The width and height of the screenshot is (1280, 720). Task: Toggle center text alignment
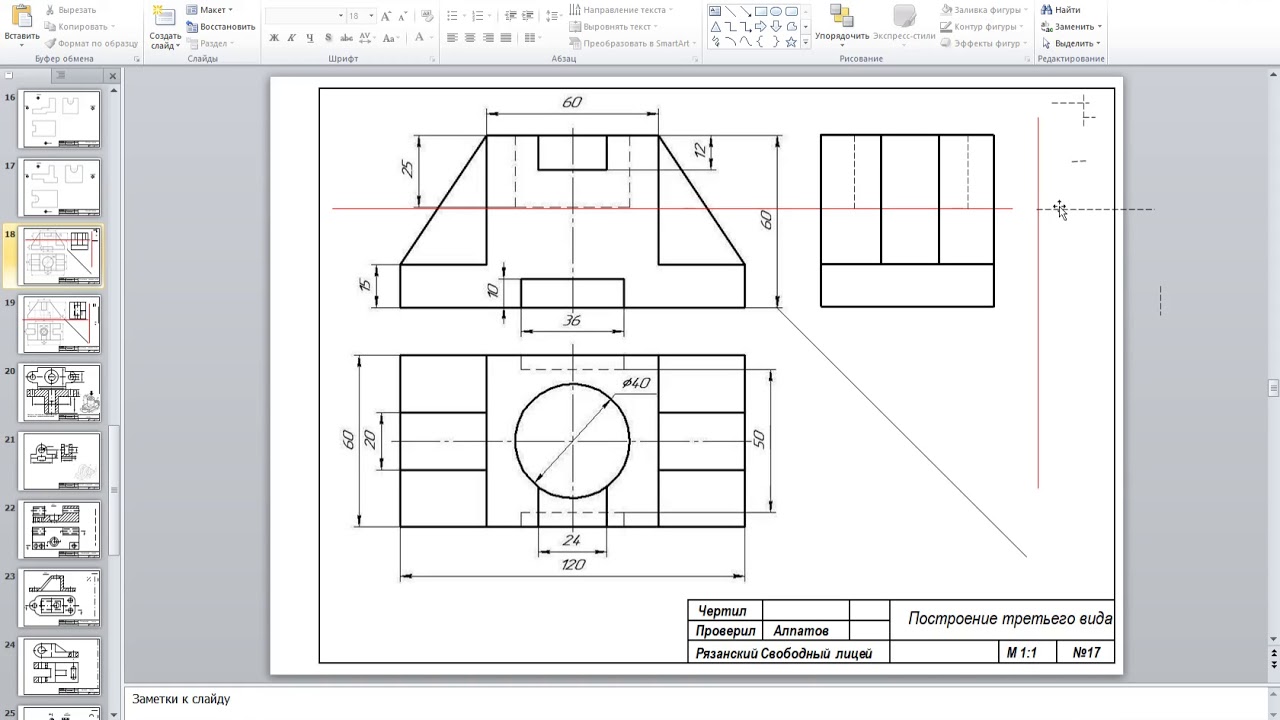(470, 38)
